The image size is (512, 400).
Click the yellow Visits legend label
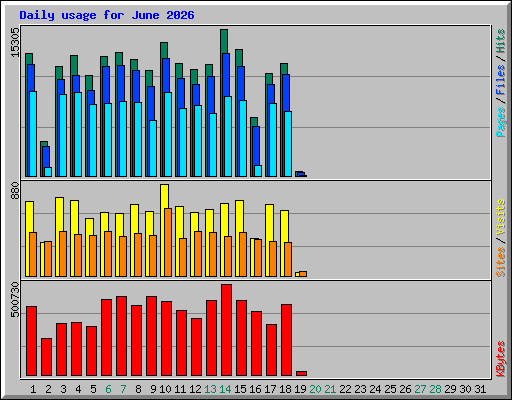click(x=500, y=218)
